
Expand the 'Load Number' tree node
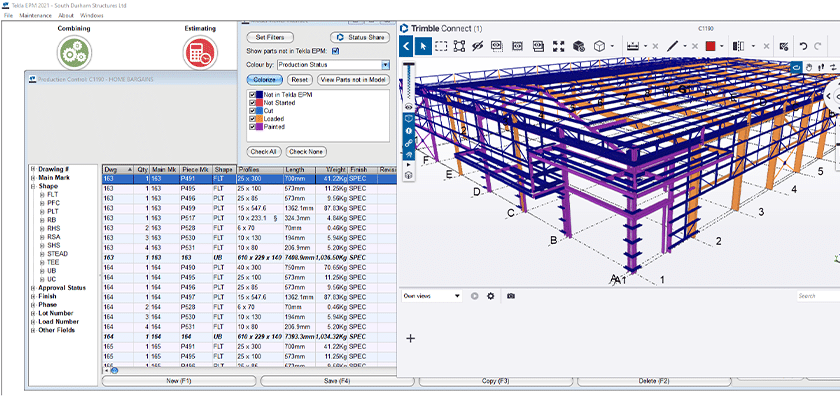click(x=33, y=322)
